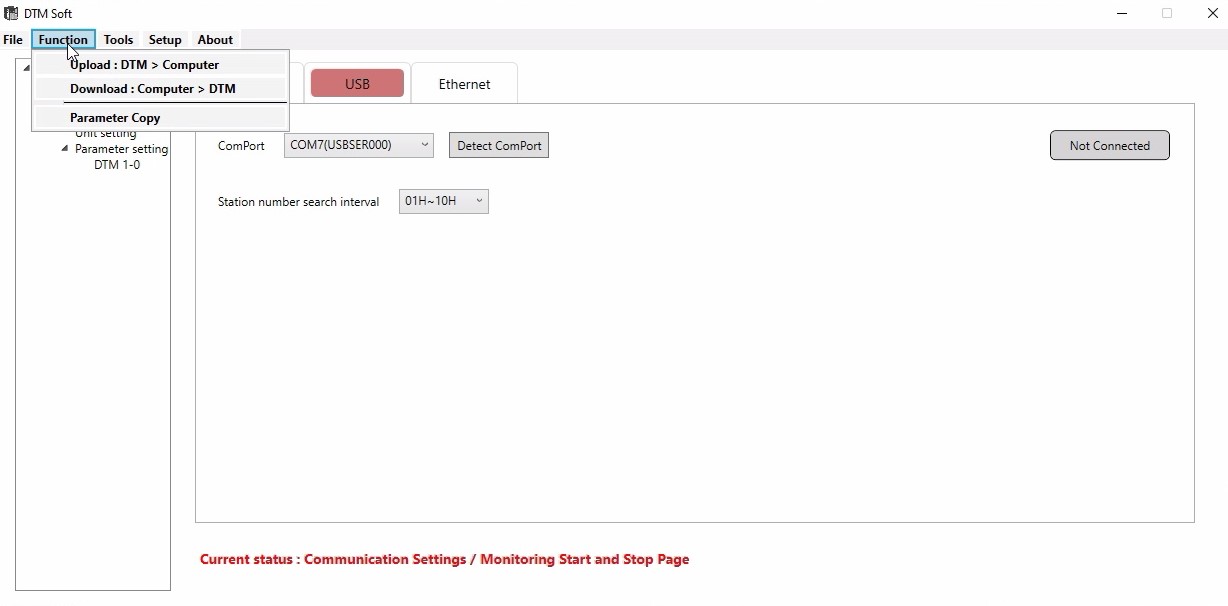Click the ComPort label
The image size is (1228, 606).
pos(241,146)
